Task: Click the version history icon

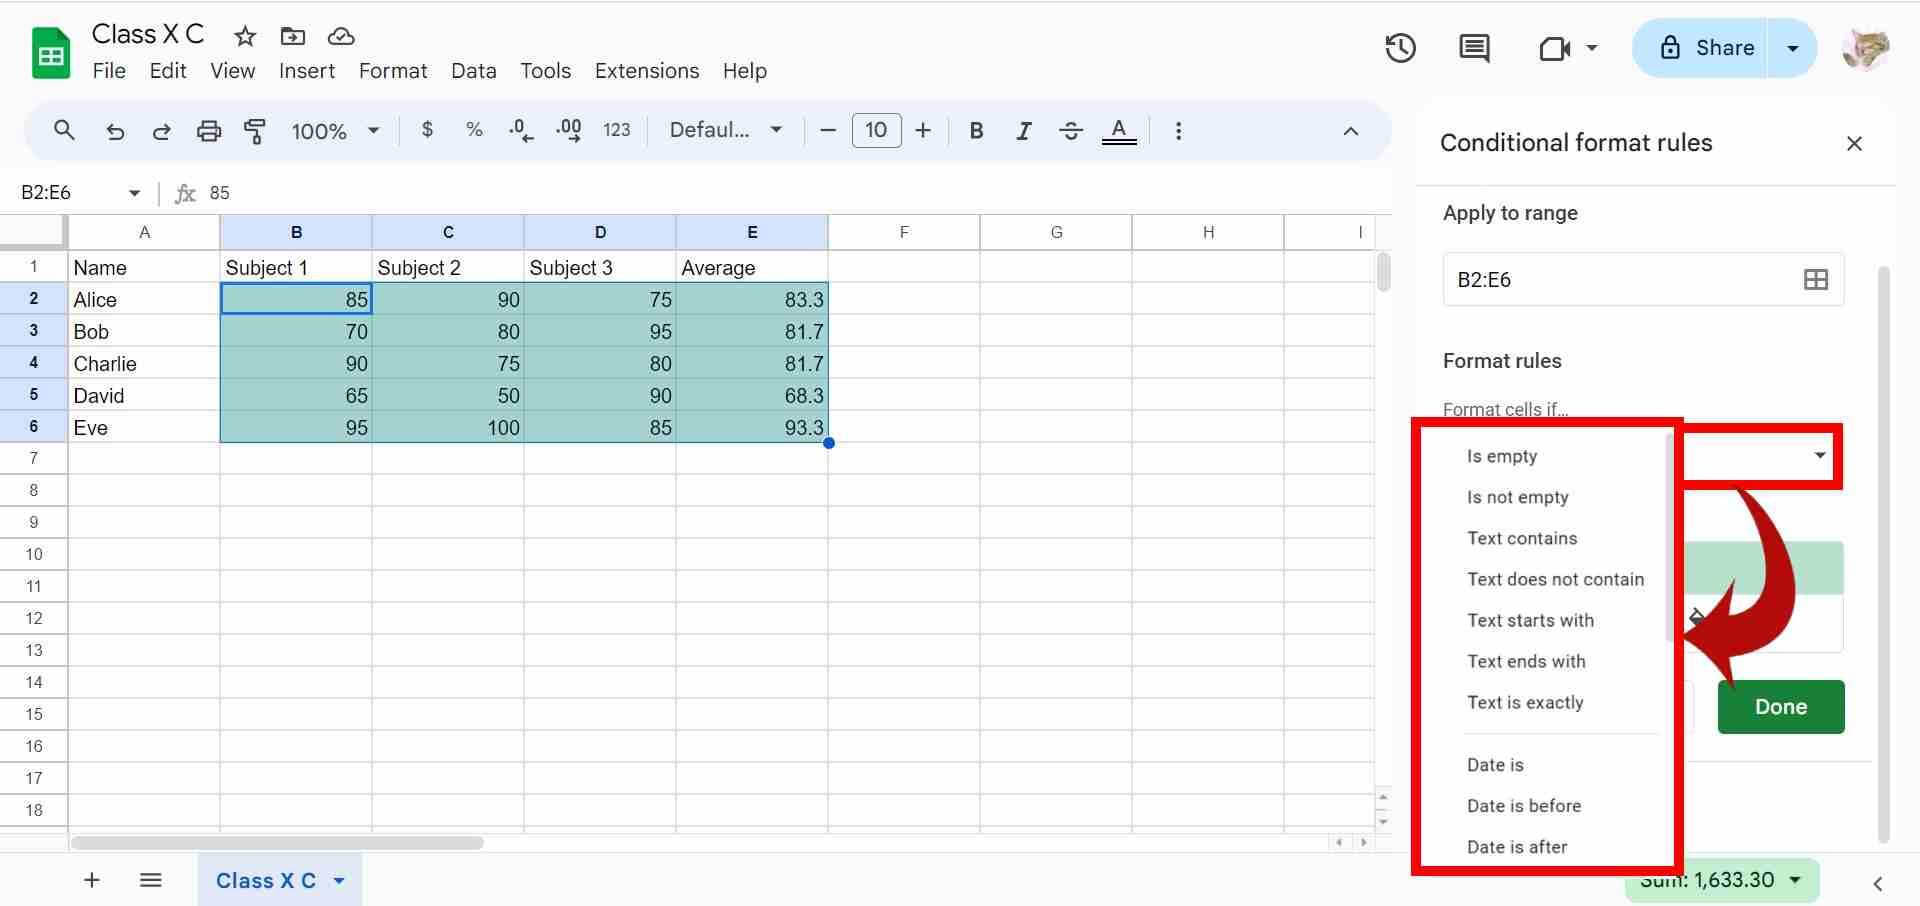Action: 1400,47
